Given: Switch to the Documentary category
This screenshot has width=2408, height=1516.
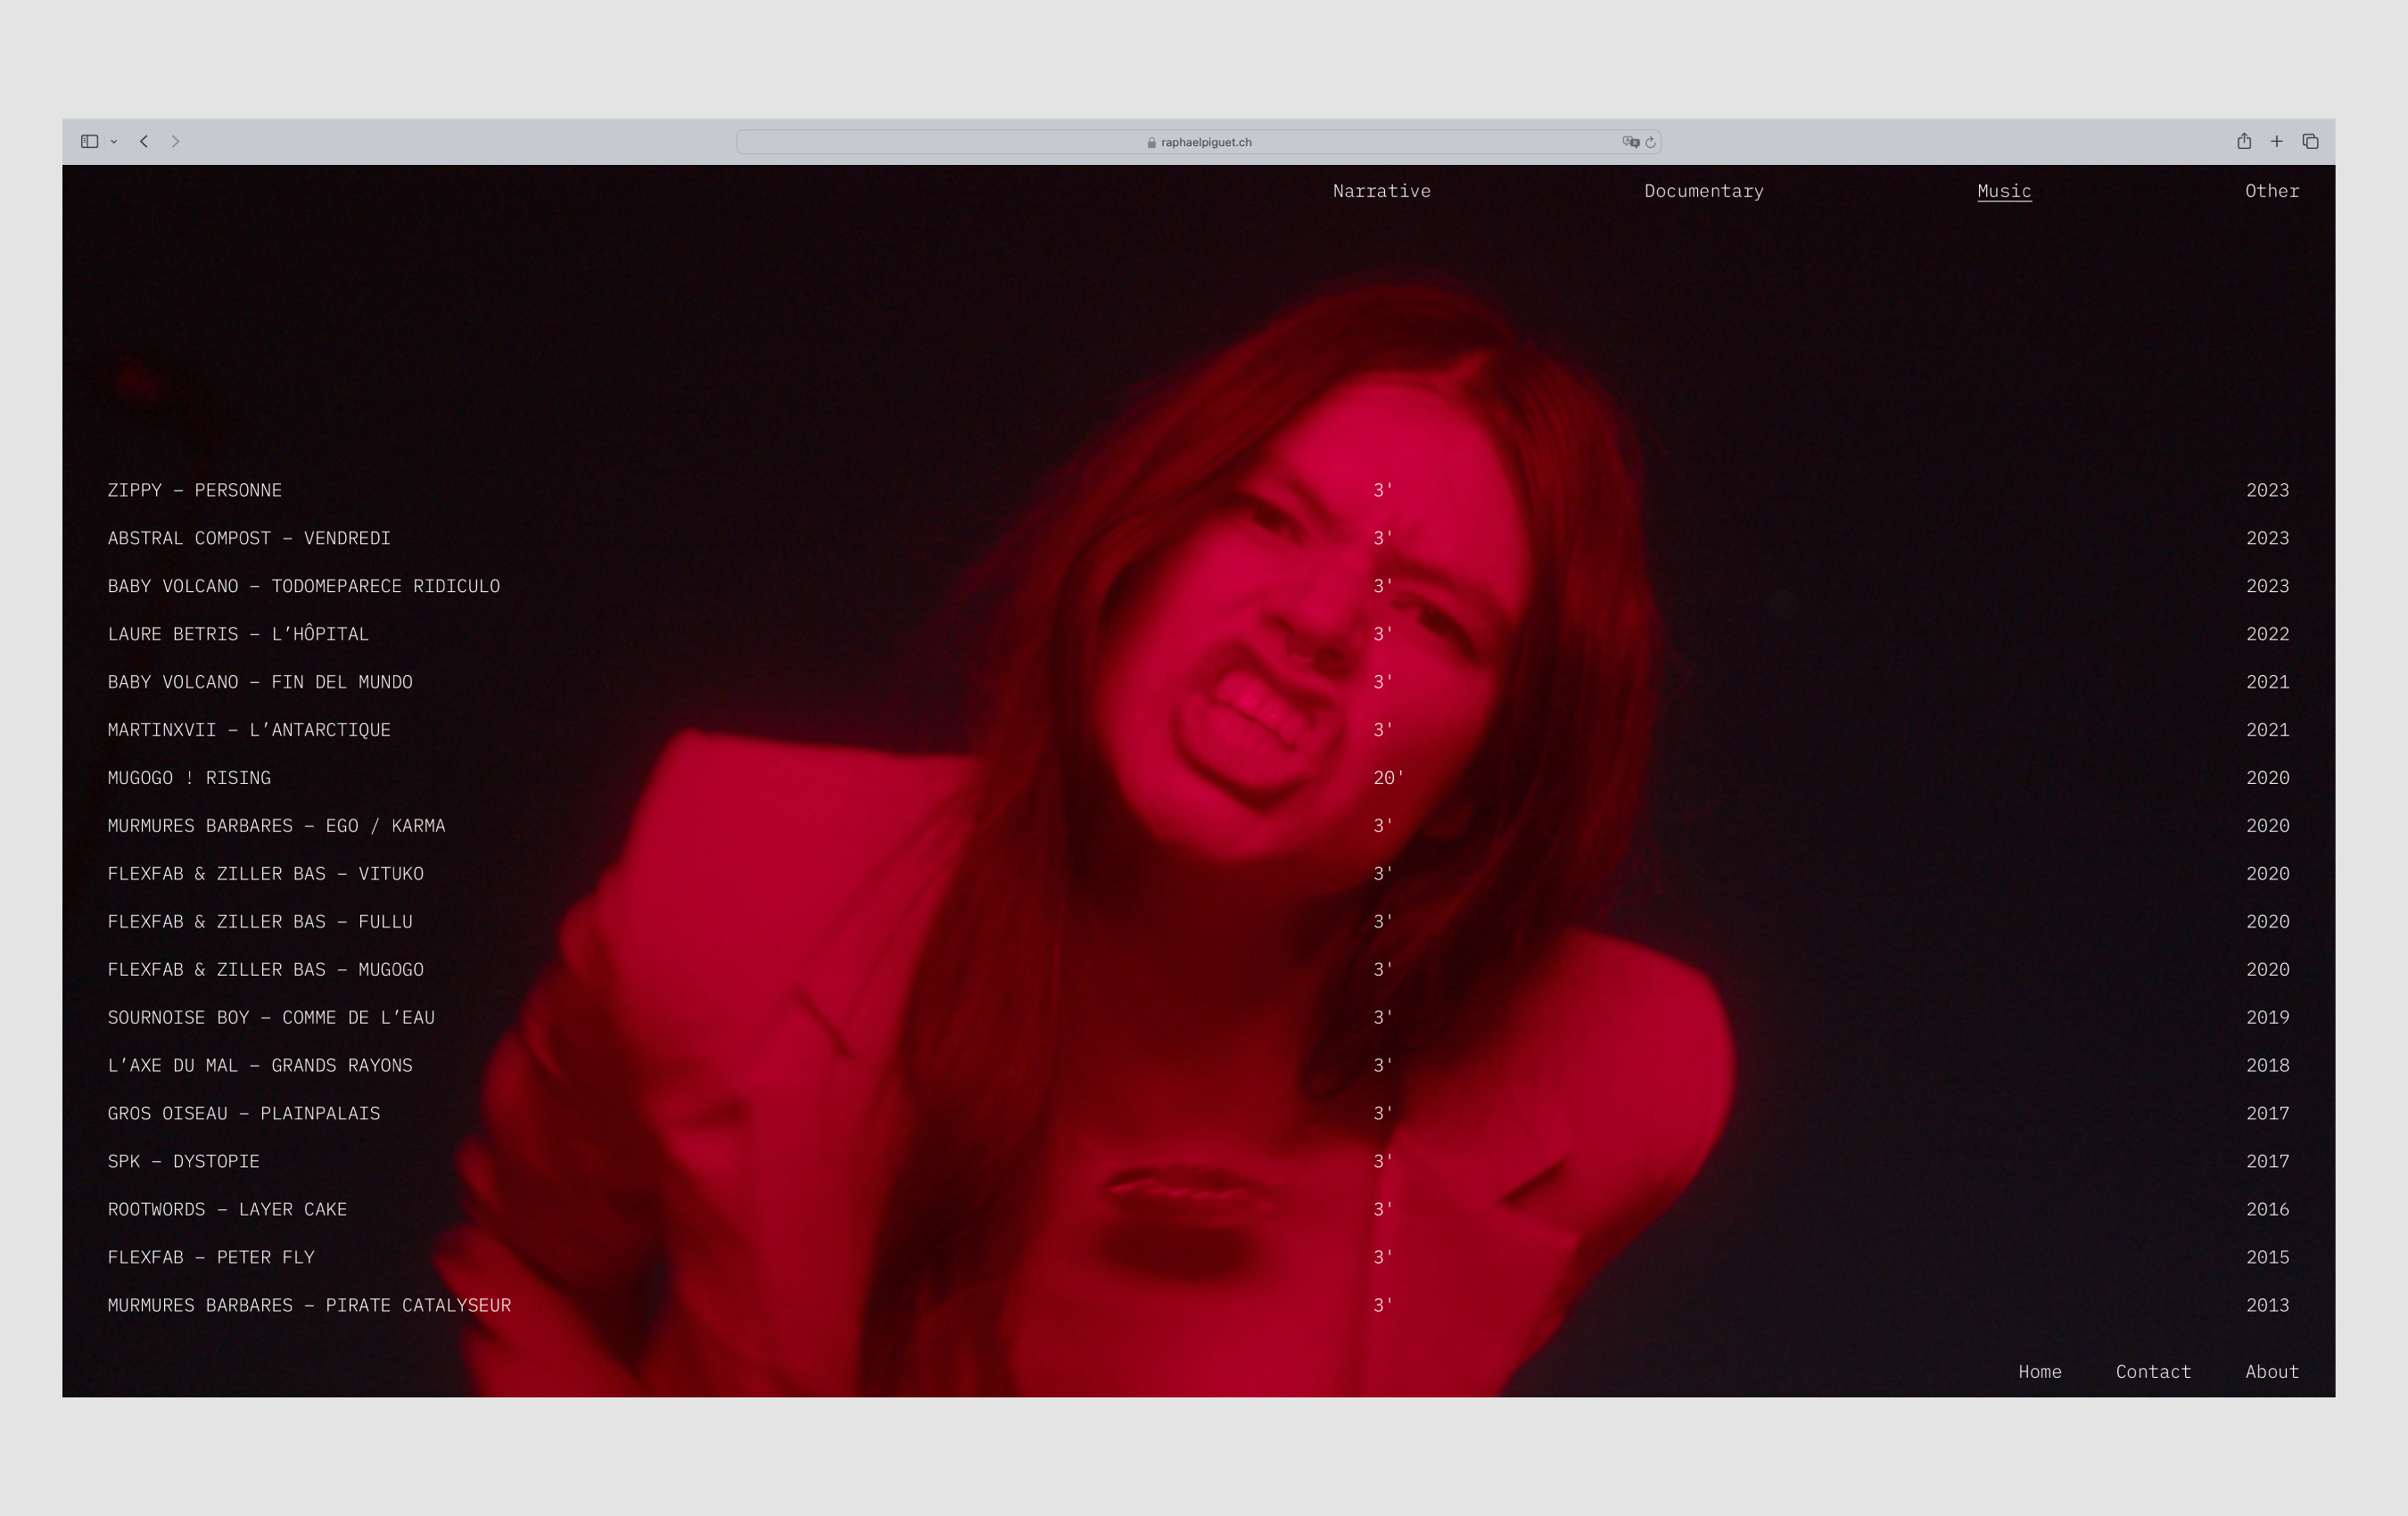Looking at the screenshot, I should (x=1704, y=191).
